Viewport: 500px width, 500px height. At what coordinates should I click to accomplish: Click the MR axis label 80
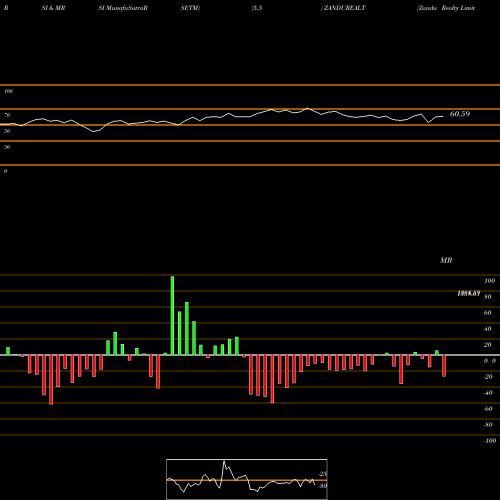488,297
